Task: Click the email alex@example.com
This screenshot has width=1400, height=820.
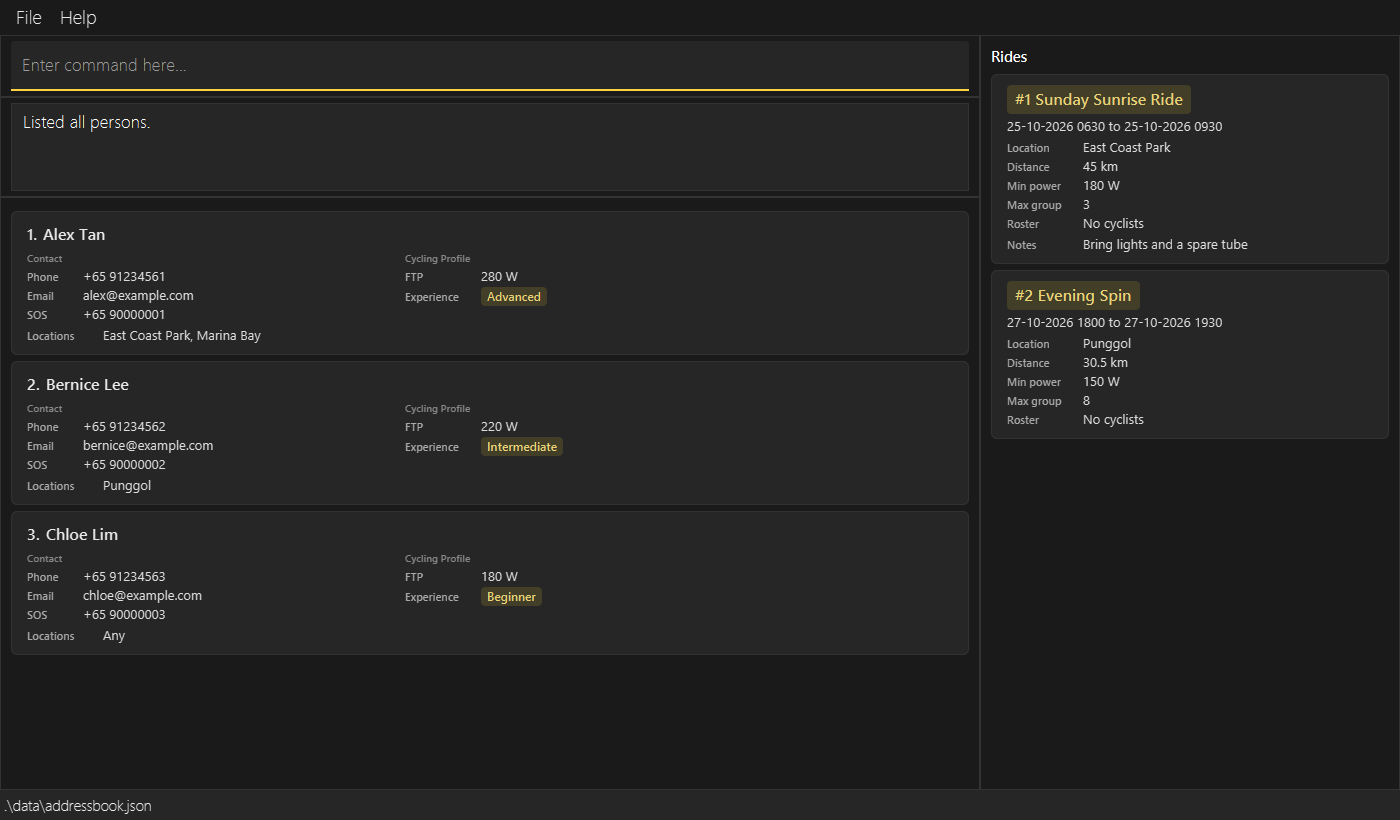Action: (138, 296)
